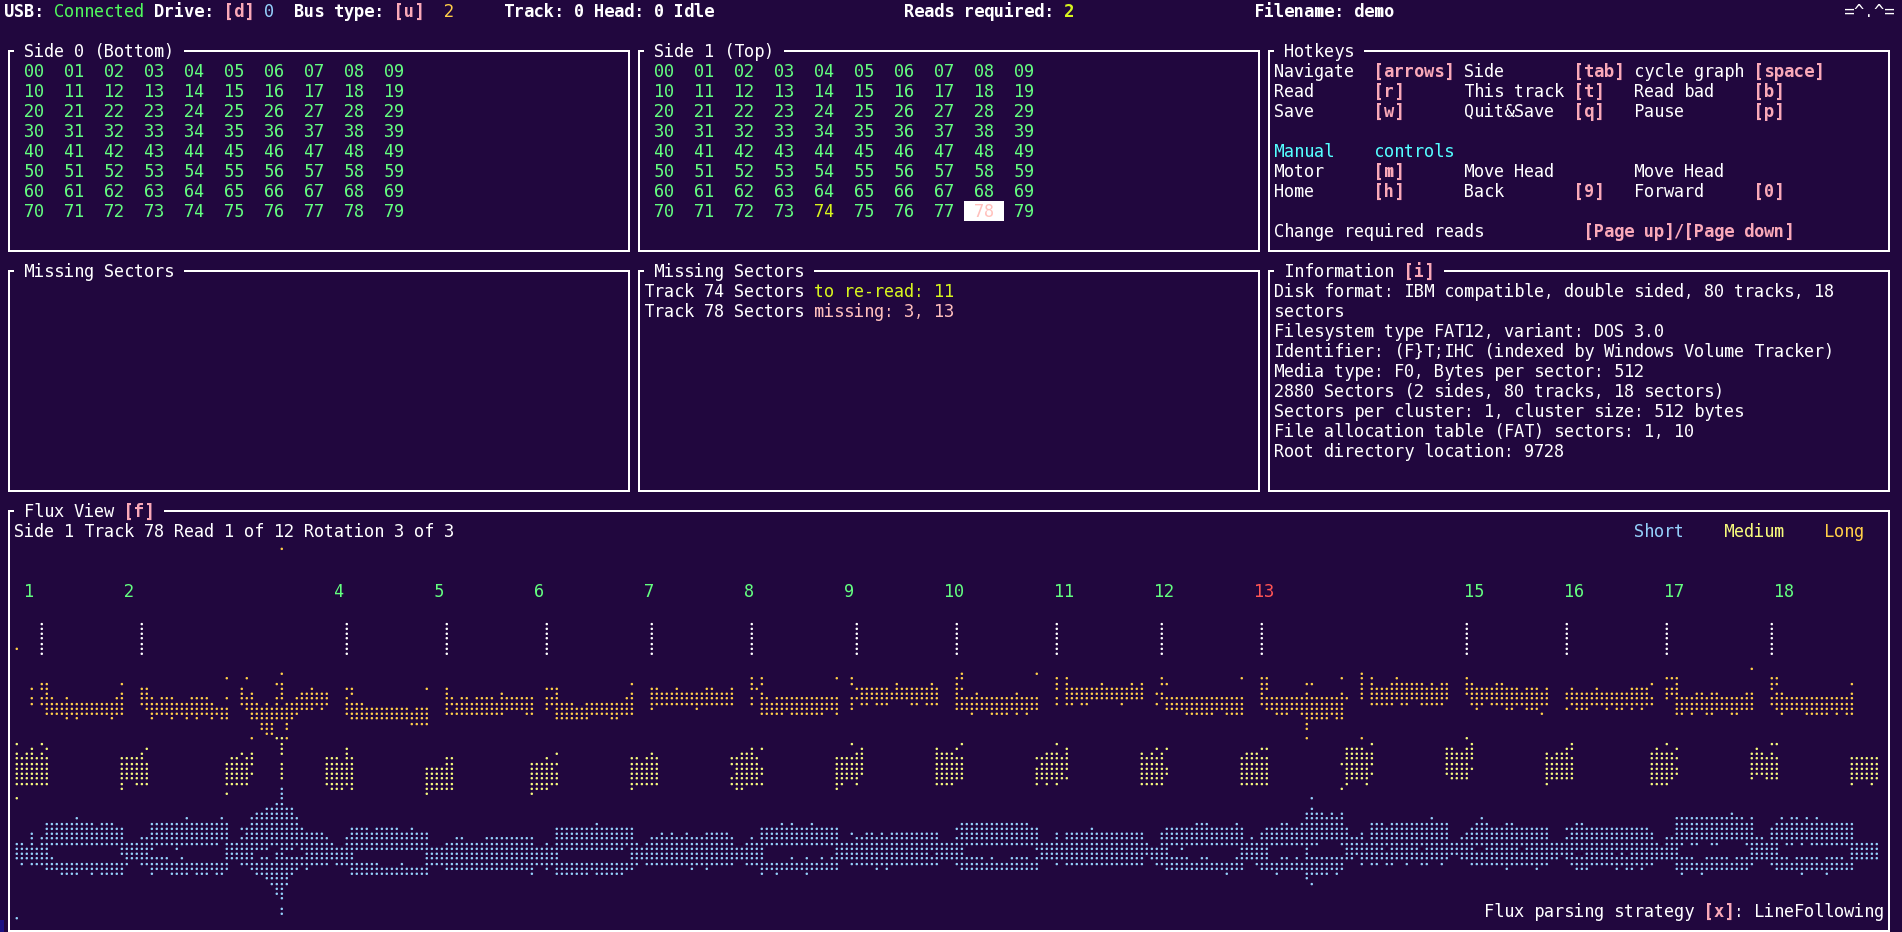Click the [r] Read hotkey
This screenshot has width=1902, height=932.
pyautogui.click(x=1389, y=91)
